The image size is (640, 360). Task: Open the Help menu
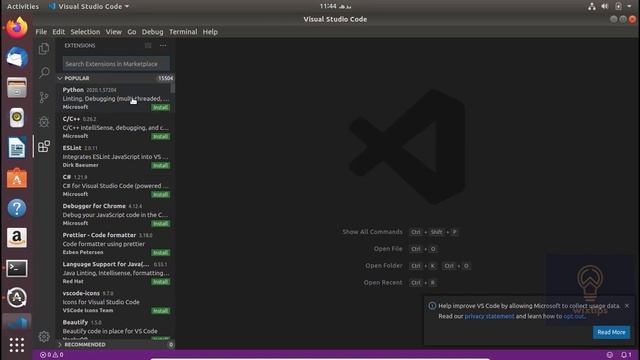tap(210, 32)
